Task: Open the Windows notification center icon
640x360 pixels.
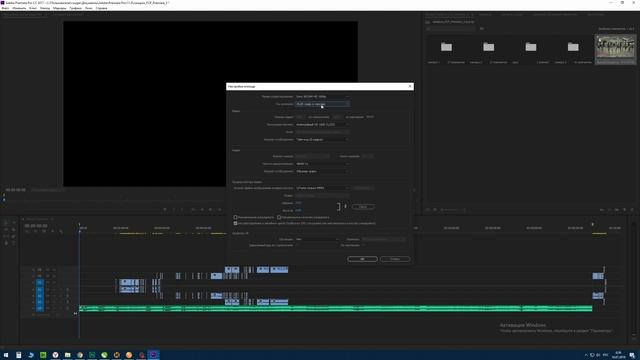Action: tap(632, 355)
